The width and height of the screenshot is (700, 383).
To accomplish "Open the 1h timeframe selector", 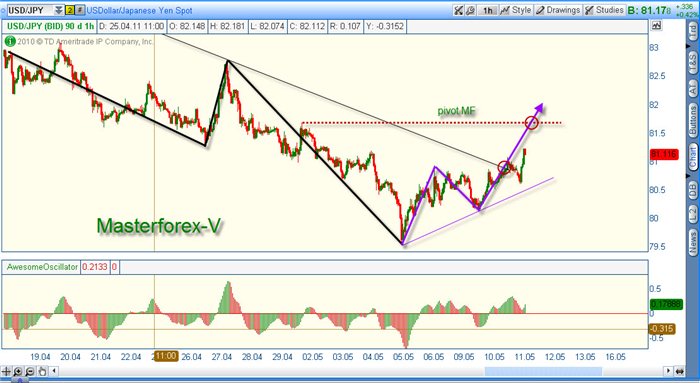I will click(x=487, y=10).
